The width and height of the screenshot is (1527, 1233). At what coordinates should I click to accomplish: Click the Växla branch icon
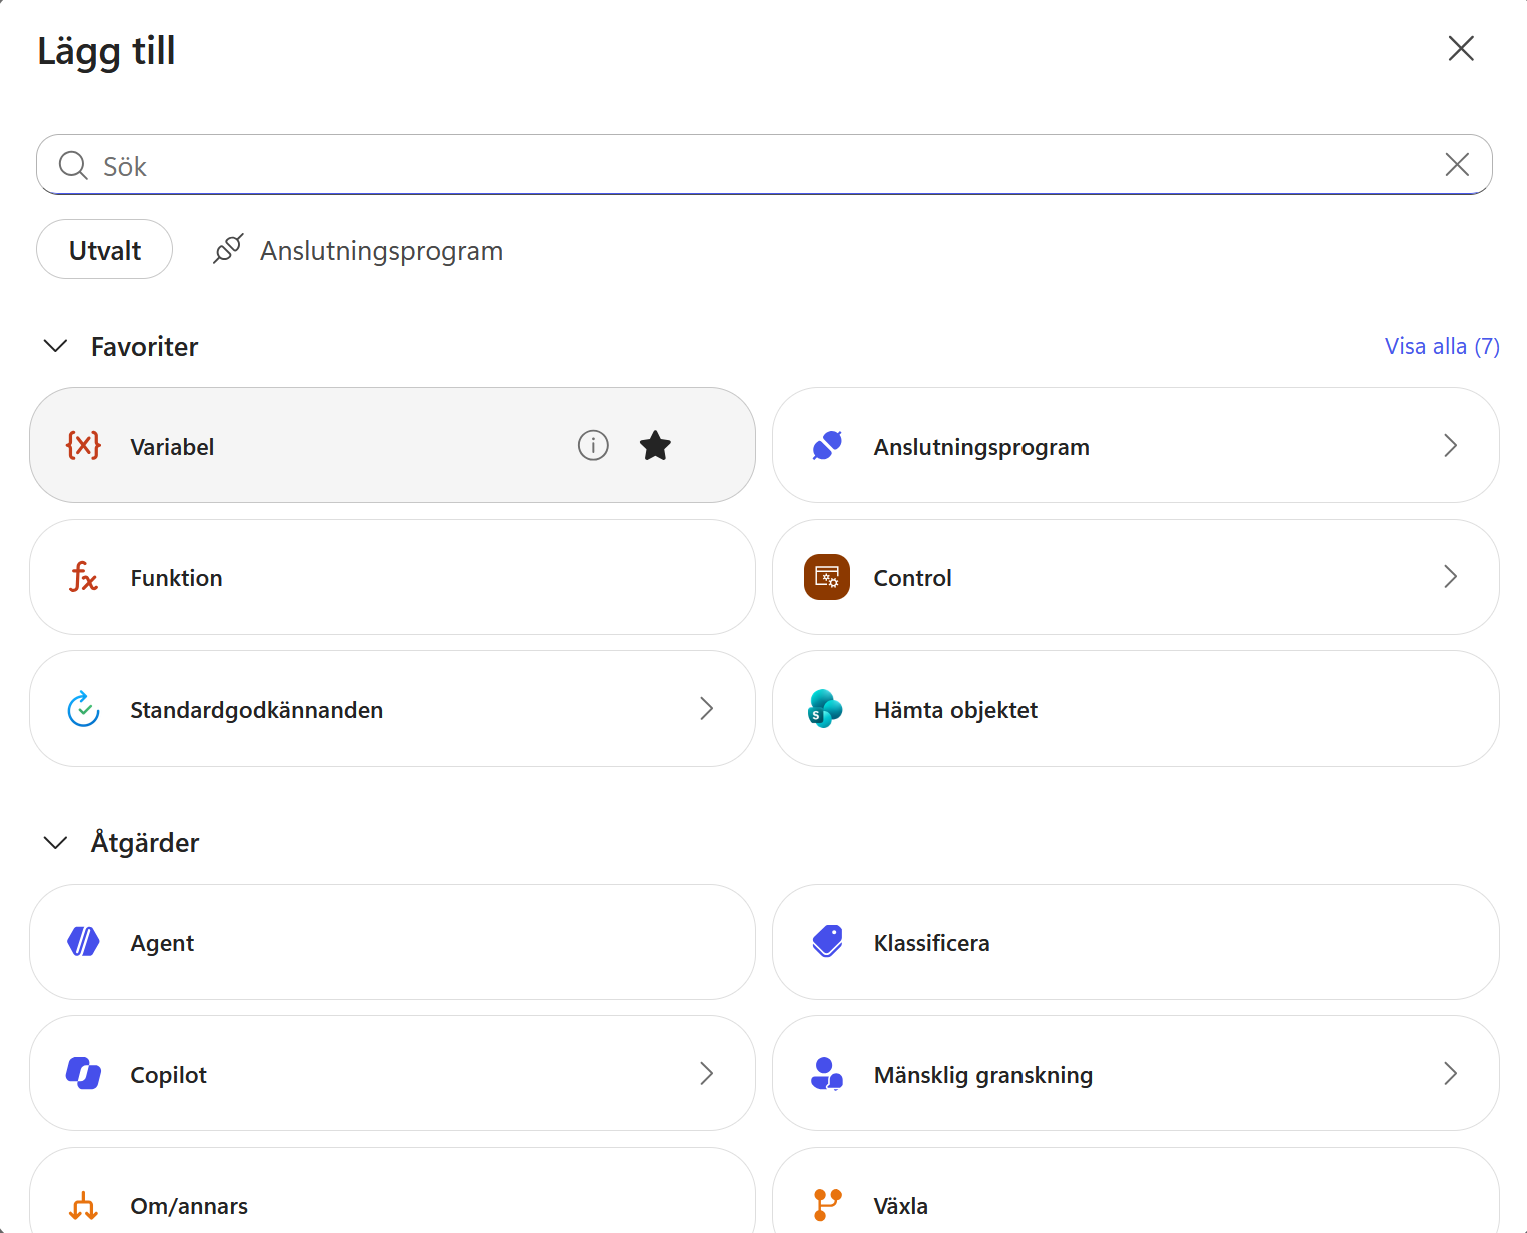(827, 1205)
